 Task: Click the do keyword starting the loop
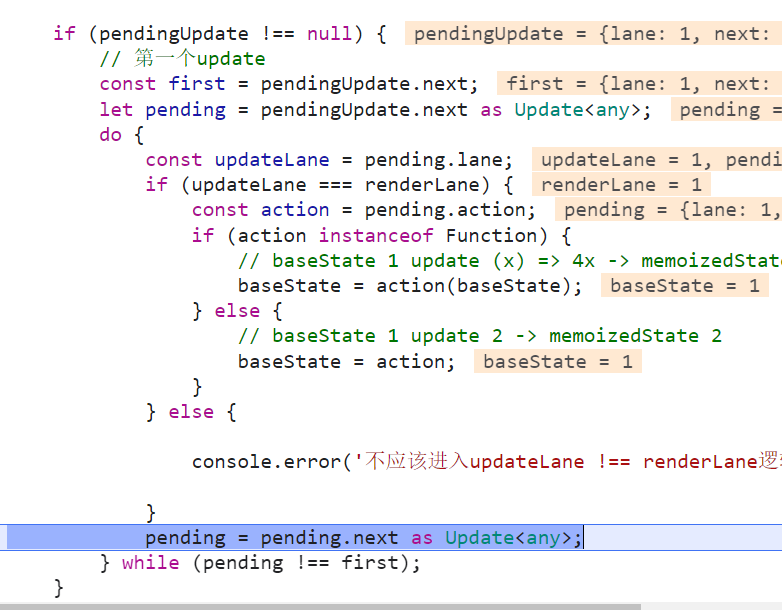click(110, 134)
